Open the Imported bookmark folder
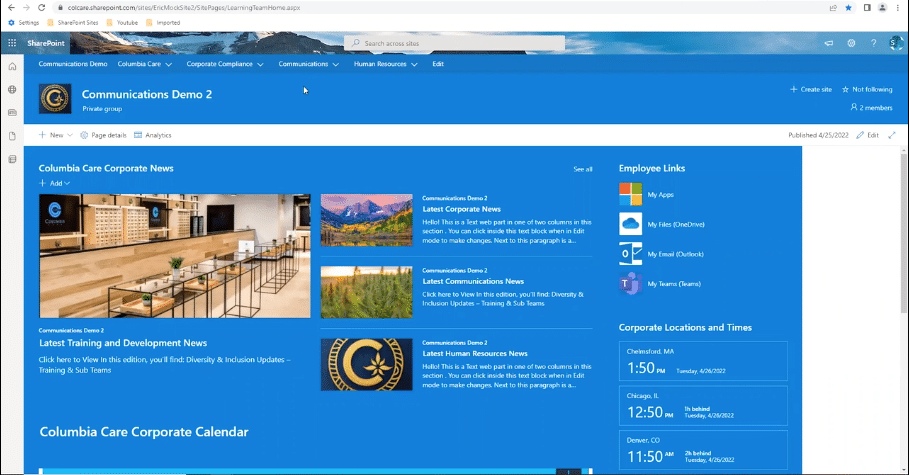 pyautogui.click(x=163, y=23)
